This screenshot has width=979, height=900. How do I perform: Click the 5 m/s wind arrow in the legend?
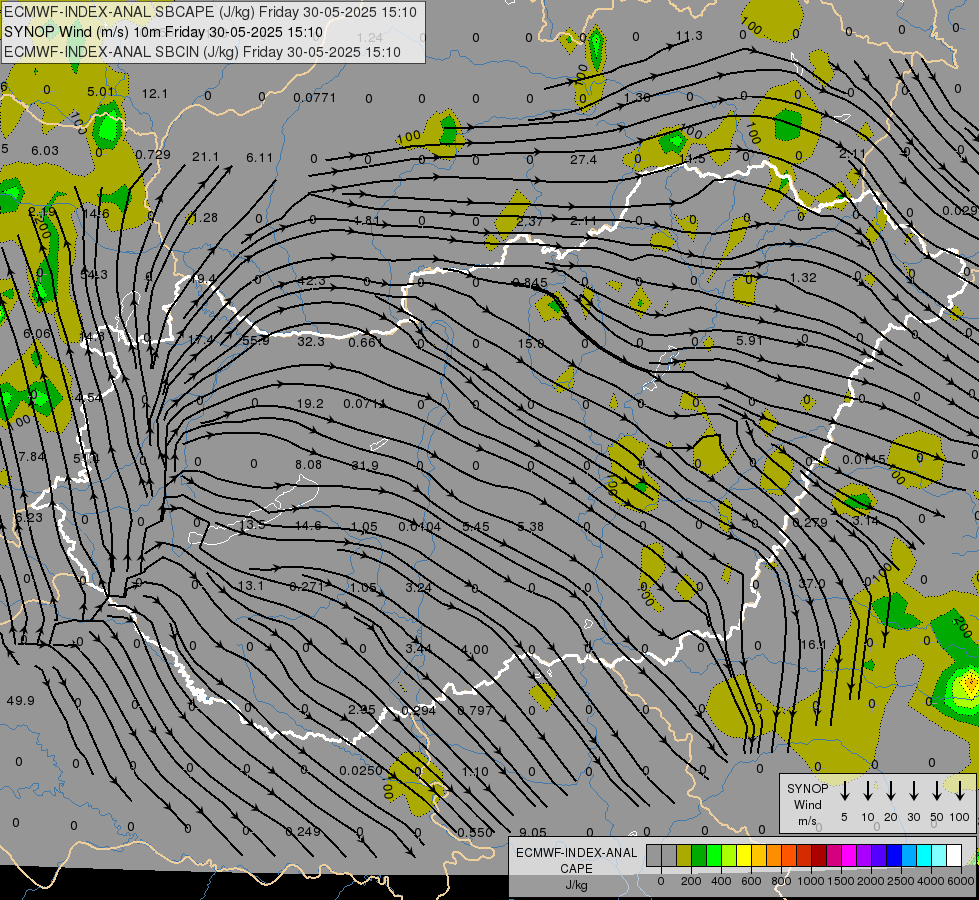pyautogui.click(x=844, y=790)
